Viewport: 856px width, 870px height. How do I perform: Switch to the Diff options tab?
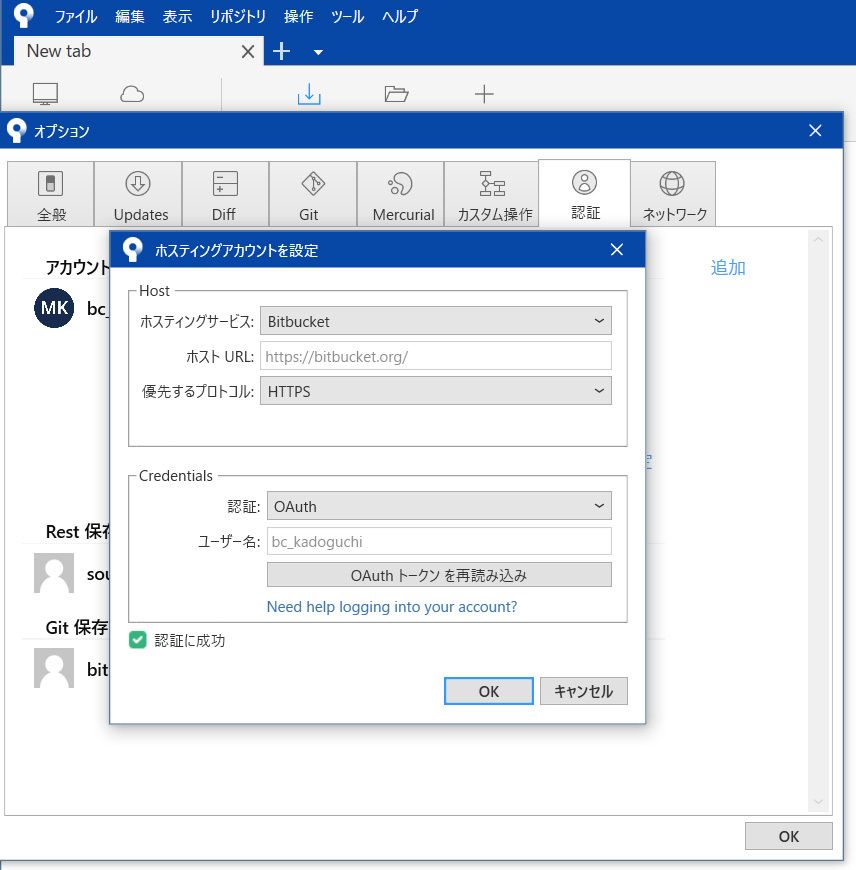coord(225,194)
